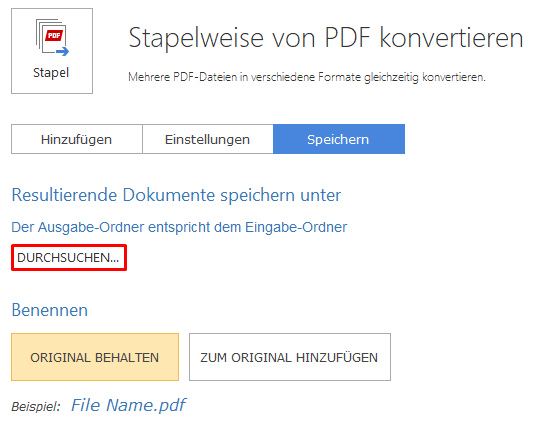Click the Resultierende Dokumente speichern unter heading
Viewport: 535px width, 422px height.
176,195
